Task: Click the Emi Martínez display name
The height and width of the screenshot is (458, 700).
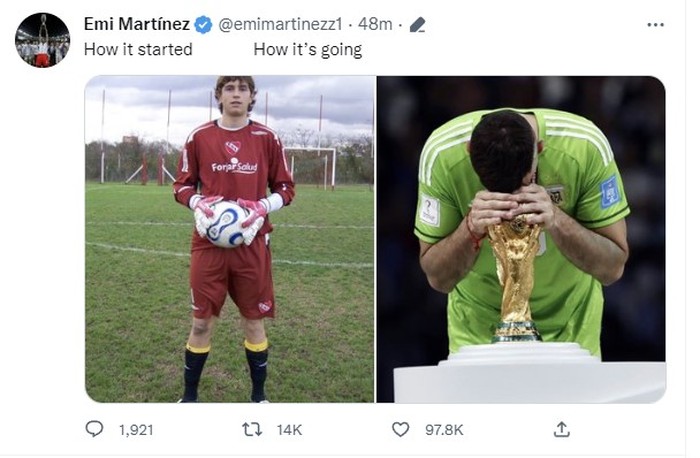Action: (x=137, y=24)
